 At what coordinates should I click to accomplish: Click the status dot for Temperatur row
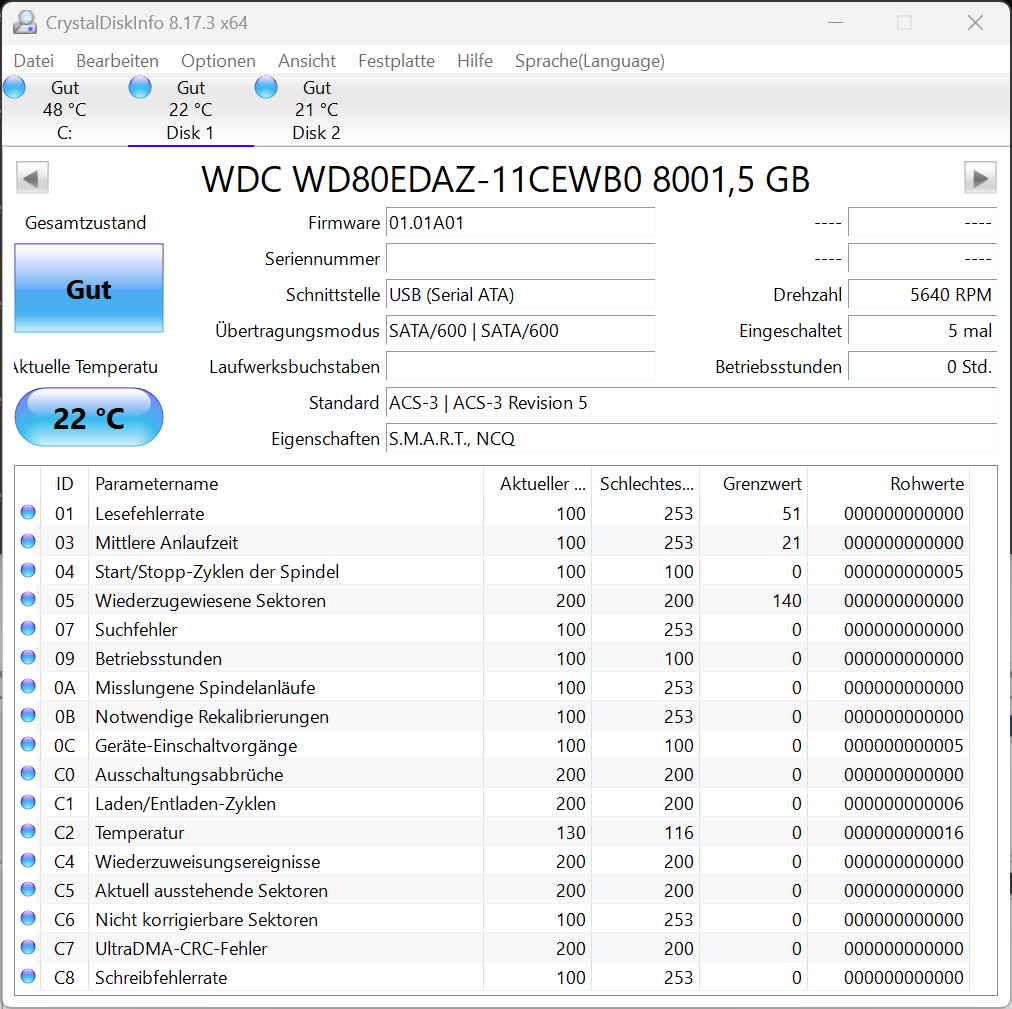point(28,831)
